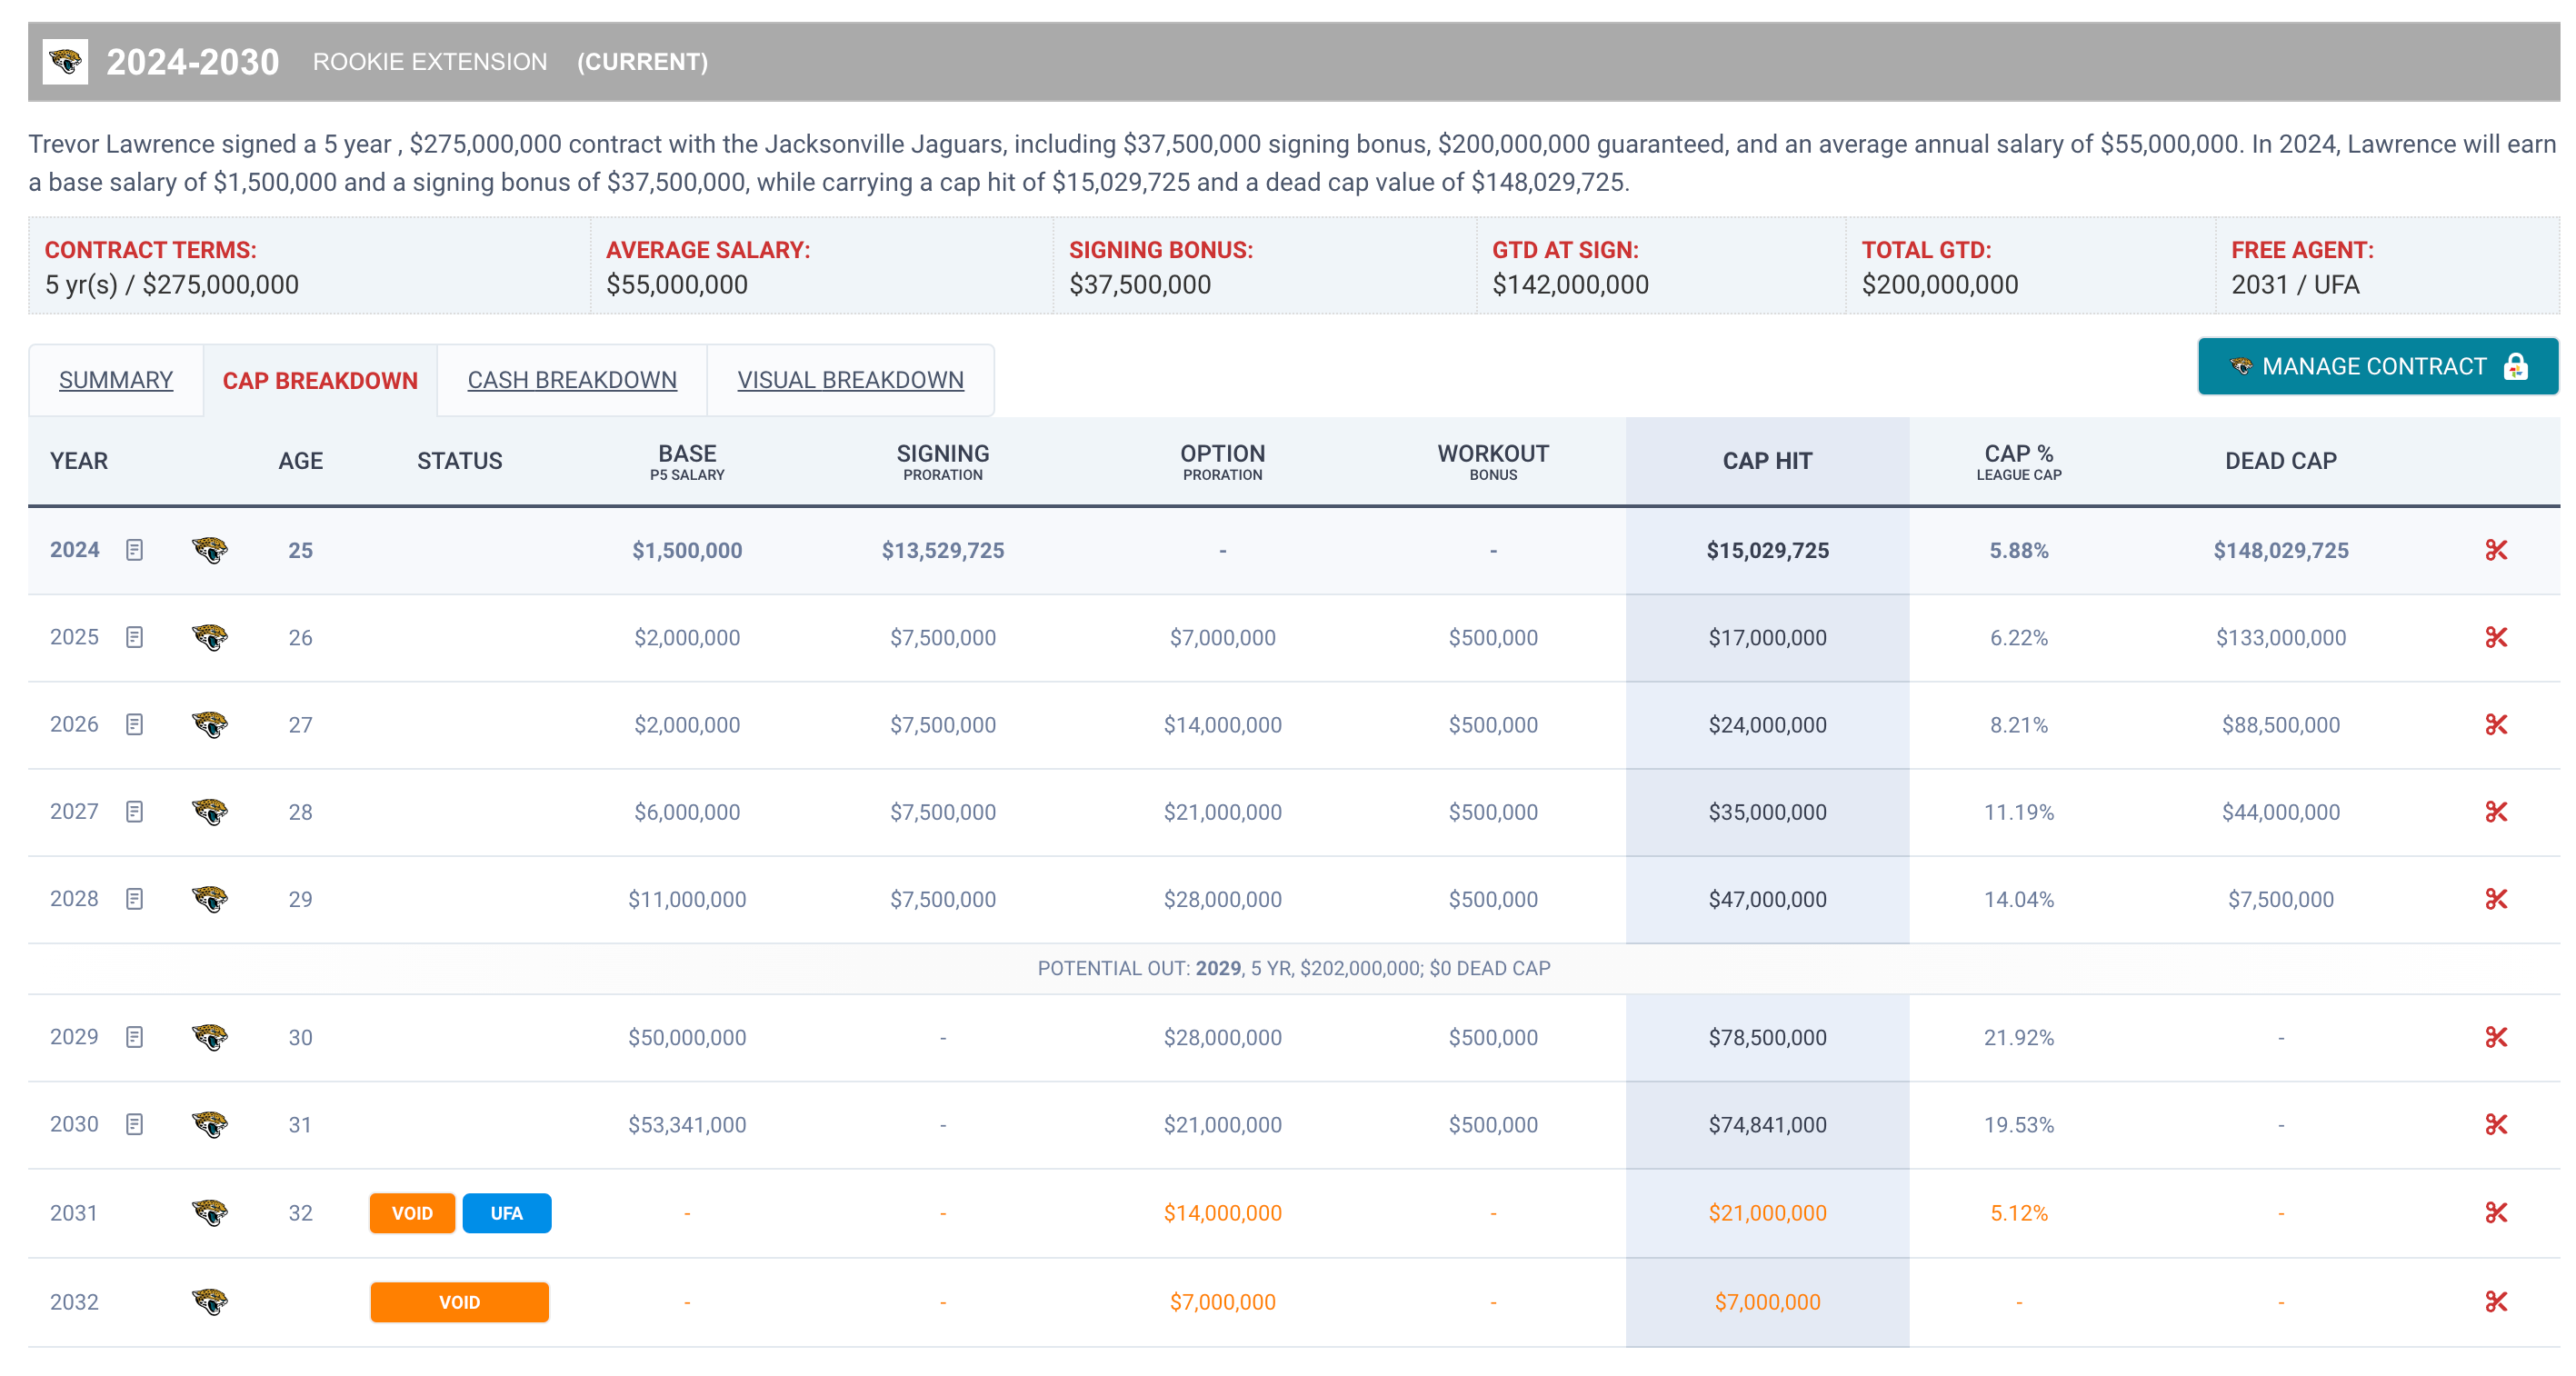This screenshot has width=2576, height=1376.
Task: Open the contract note icon beside 2029
Action: point(135,1037)
